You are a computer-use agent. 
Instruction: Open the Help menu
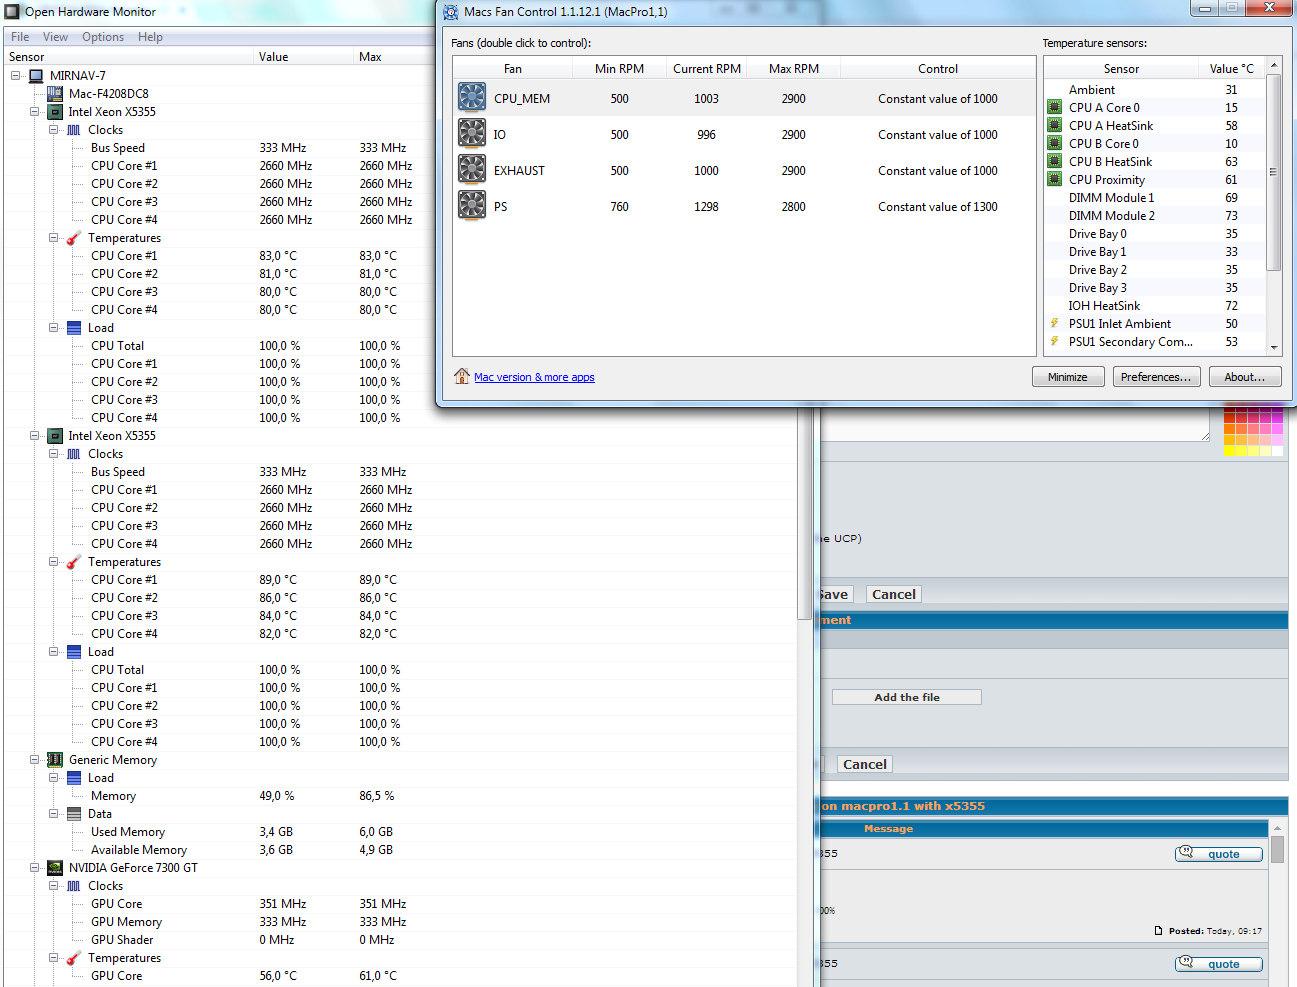pyautogui.click(x=150, y=37)
